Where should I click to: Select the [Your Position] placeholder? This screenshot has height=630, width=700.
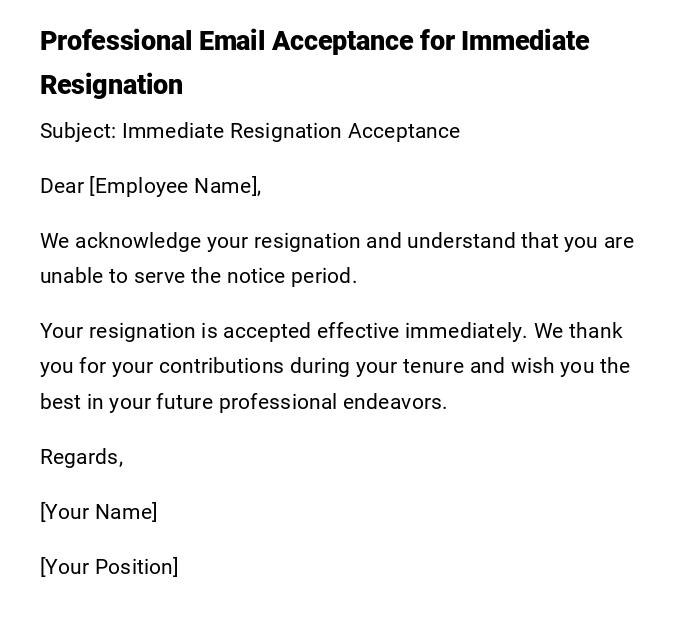coord(109,567)
